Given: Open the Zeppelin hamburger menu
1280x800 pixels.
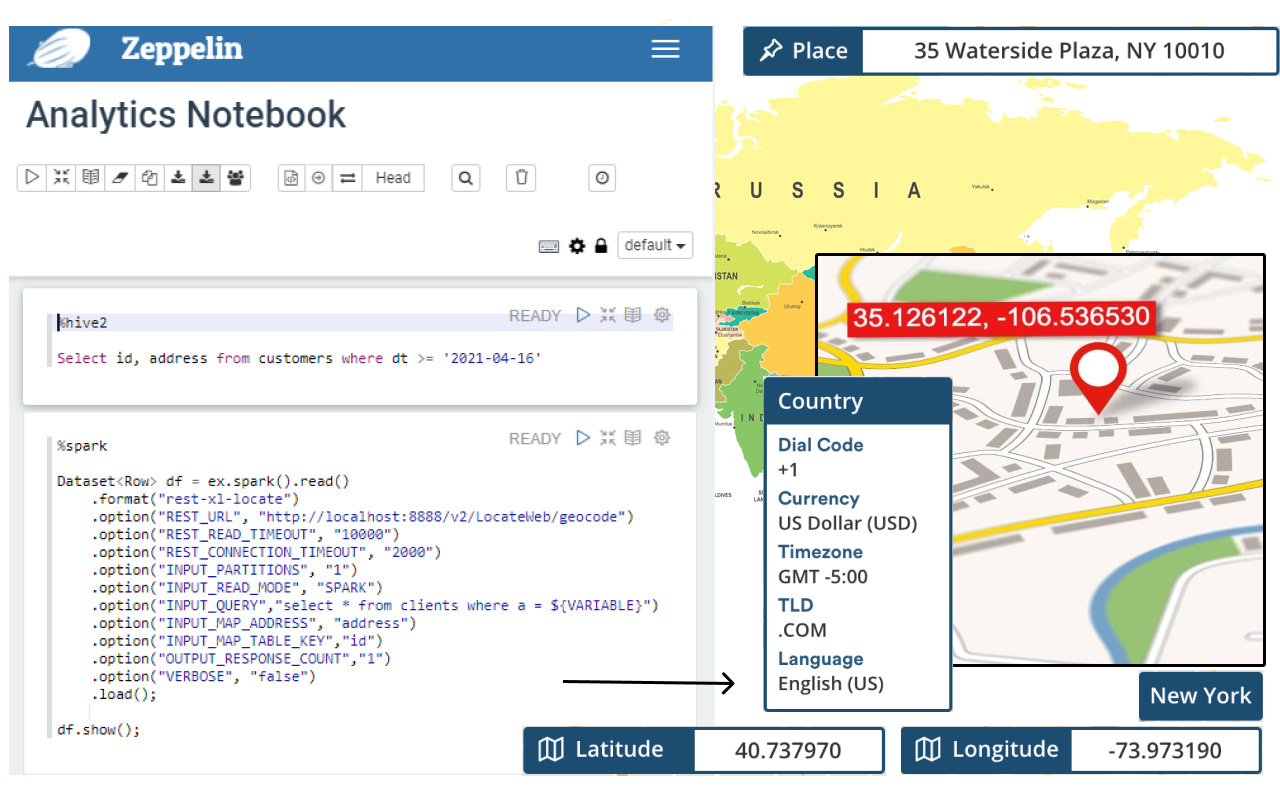Looking at the screenshot, I should click(666, 49).
